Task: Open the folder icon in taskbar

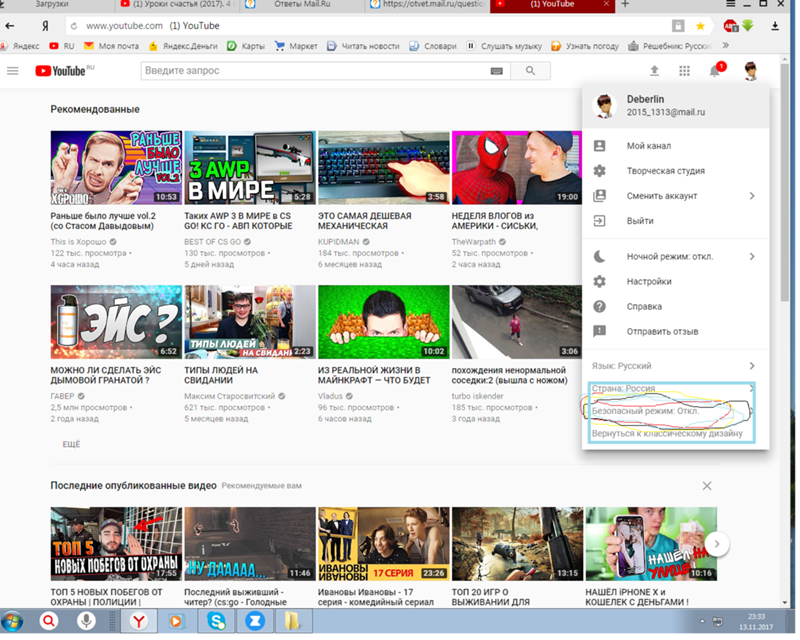Action: (x=293, y=621)
